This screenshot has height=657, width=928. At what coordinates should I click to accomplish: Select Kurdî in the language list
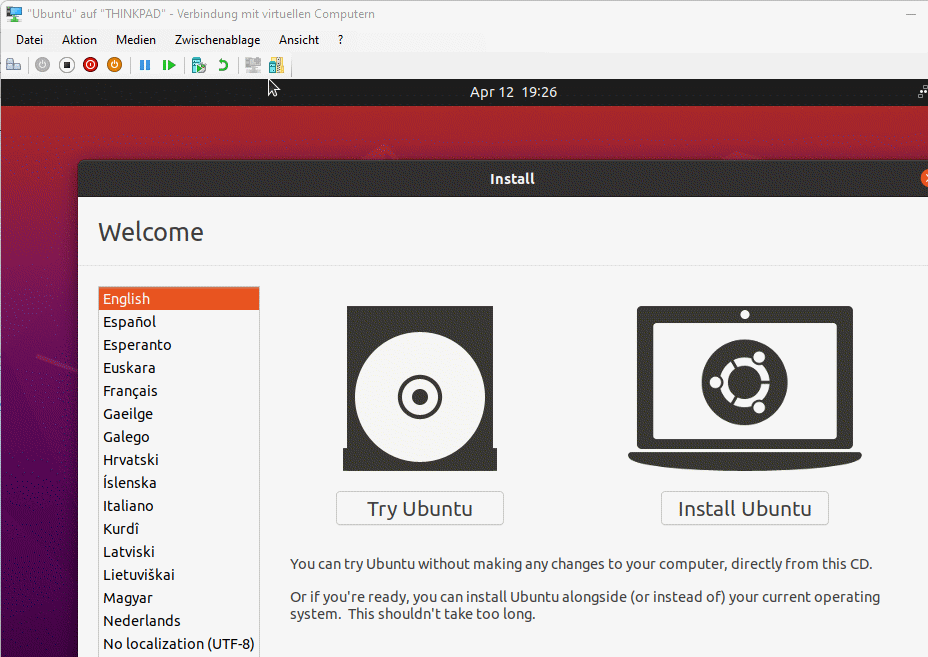pyautogui.click(x=179, y=529)
